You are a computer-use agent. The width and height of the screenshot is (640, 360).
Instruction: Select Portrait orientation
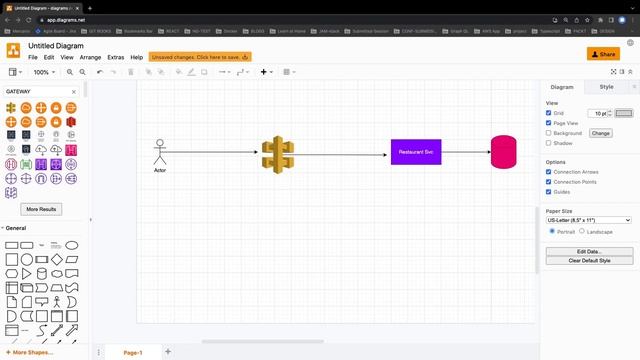(552, 231)
